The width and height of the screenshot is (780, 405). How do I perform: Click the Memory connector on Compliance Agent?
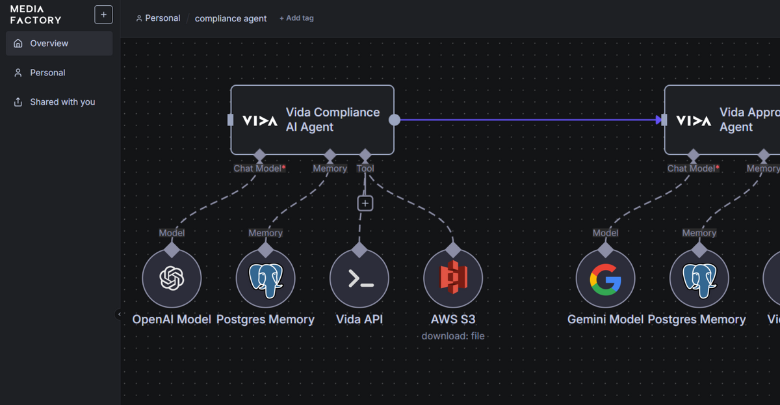point(330,155)
